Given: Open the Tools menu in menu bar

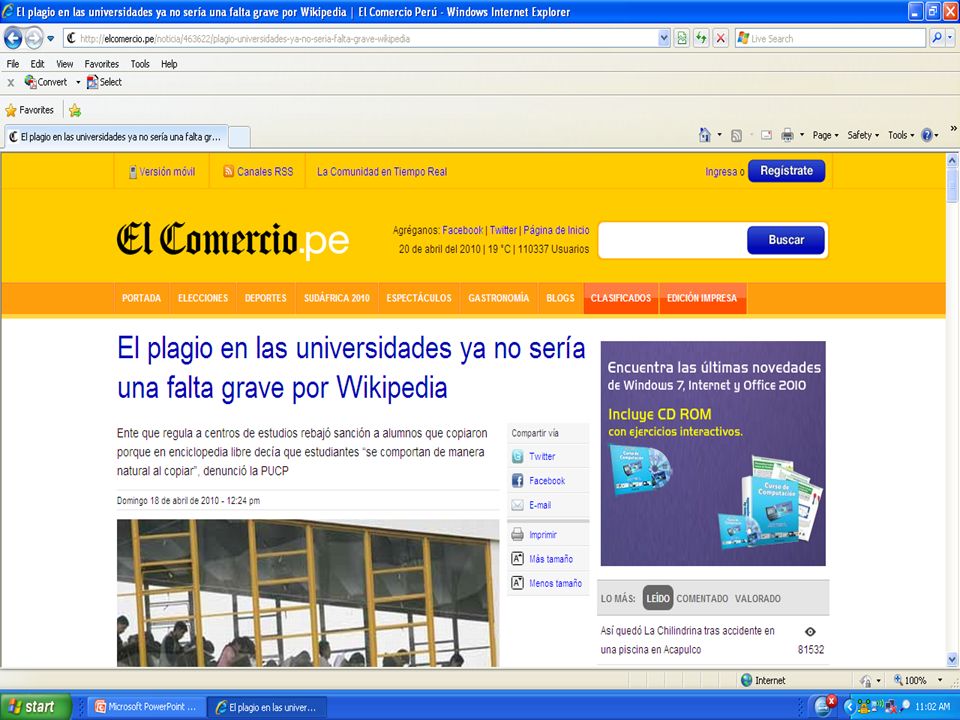Looking at the screenshot, I should (140, 64).
